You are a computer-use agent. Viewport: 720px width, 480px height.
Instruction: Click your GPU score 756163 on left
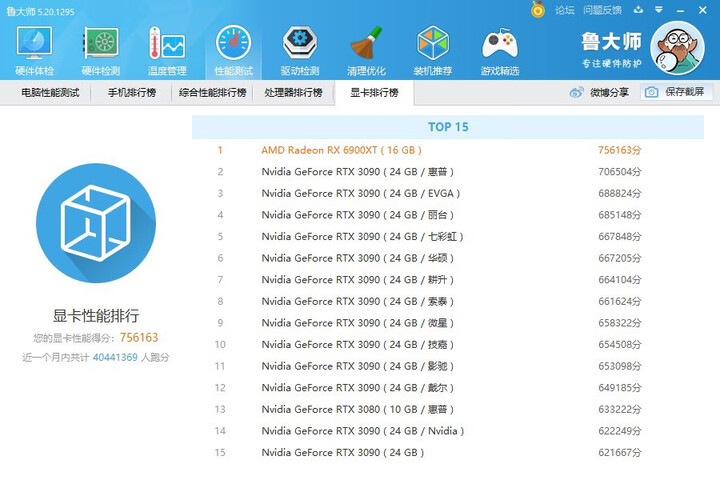pos(139,338)
